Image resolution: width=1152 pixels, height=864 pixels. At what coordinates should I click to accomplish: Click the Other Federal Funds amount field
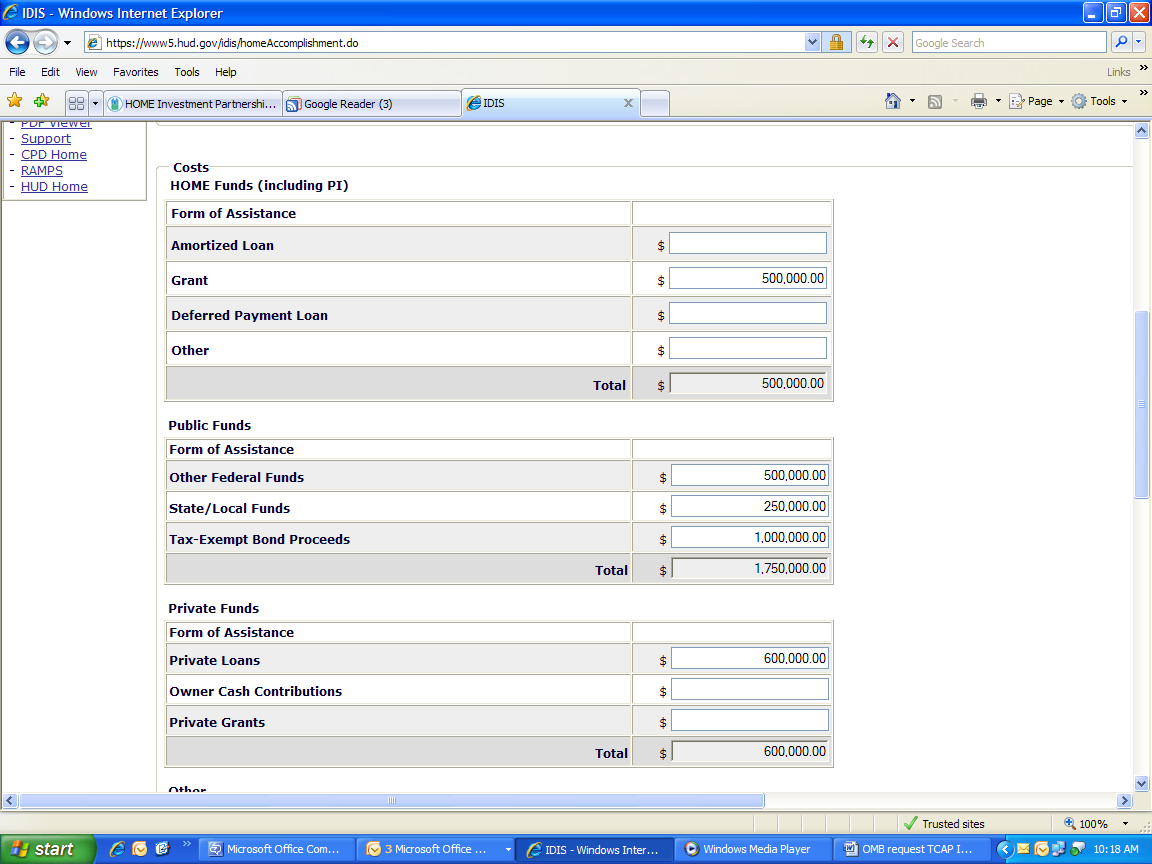coord(749,475)
